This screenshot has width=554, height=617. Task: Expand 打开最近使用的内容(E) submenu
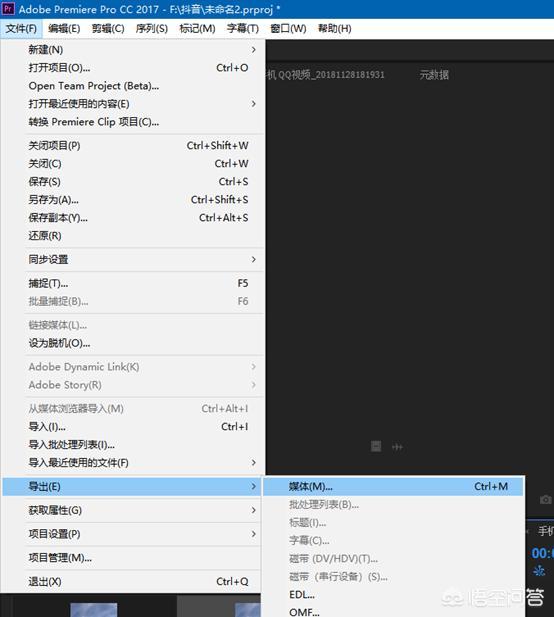(132, 104)
